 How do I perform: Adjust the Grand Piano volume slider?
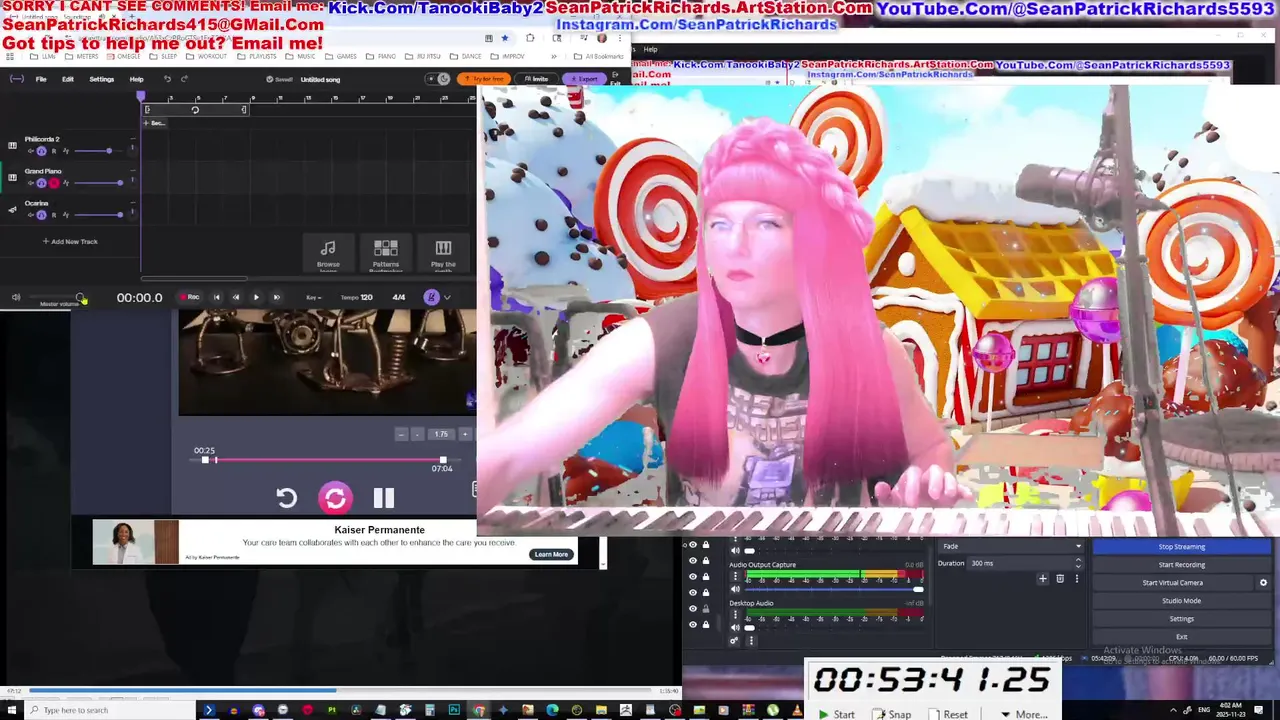(x=99, y=183)
